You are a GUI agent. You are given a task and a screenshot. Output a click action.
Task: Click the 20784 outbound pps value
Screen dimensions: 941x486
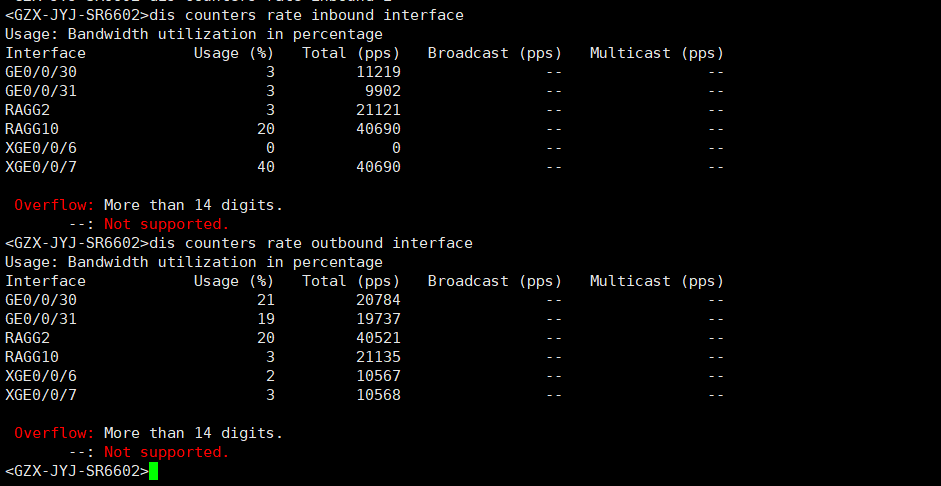click(x=378, y=300)
